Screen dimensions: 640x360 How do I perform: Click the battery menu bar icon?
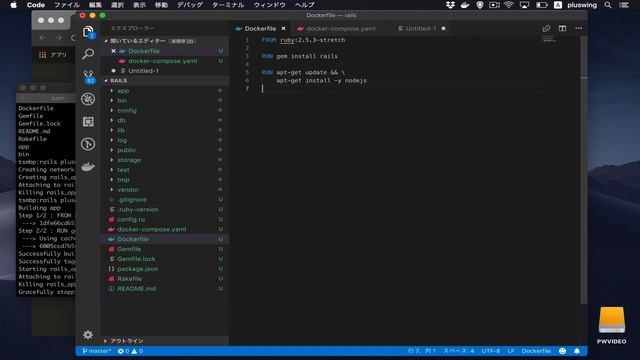click(x=542, y=5)
